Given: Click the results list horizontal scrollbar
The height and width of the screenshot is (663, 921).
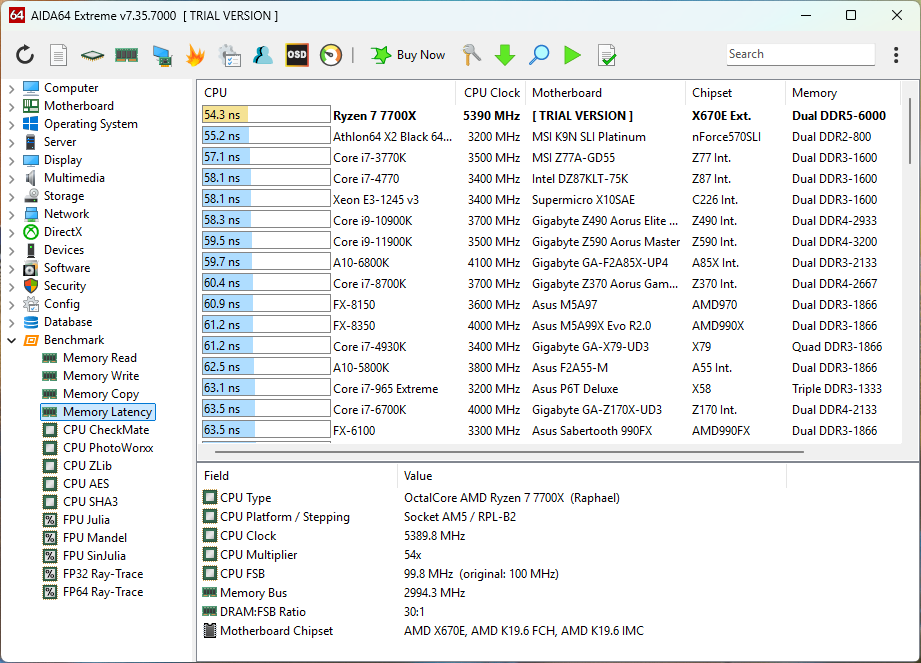Looking at the screenshot, I should (x=509, y=452).
